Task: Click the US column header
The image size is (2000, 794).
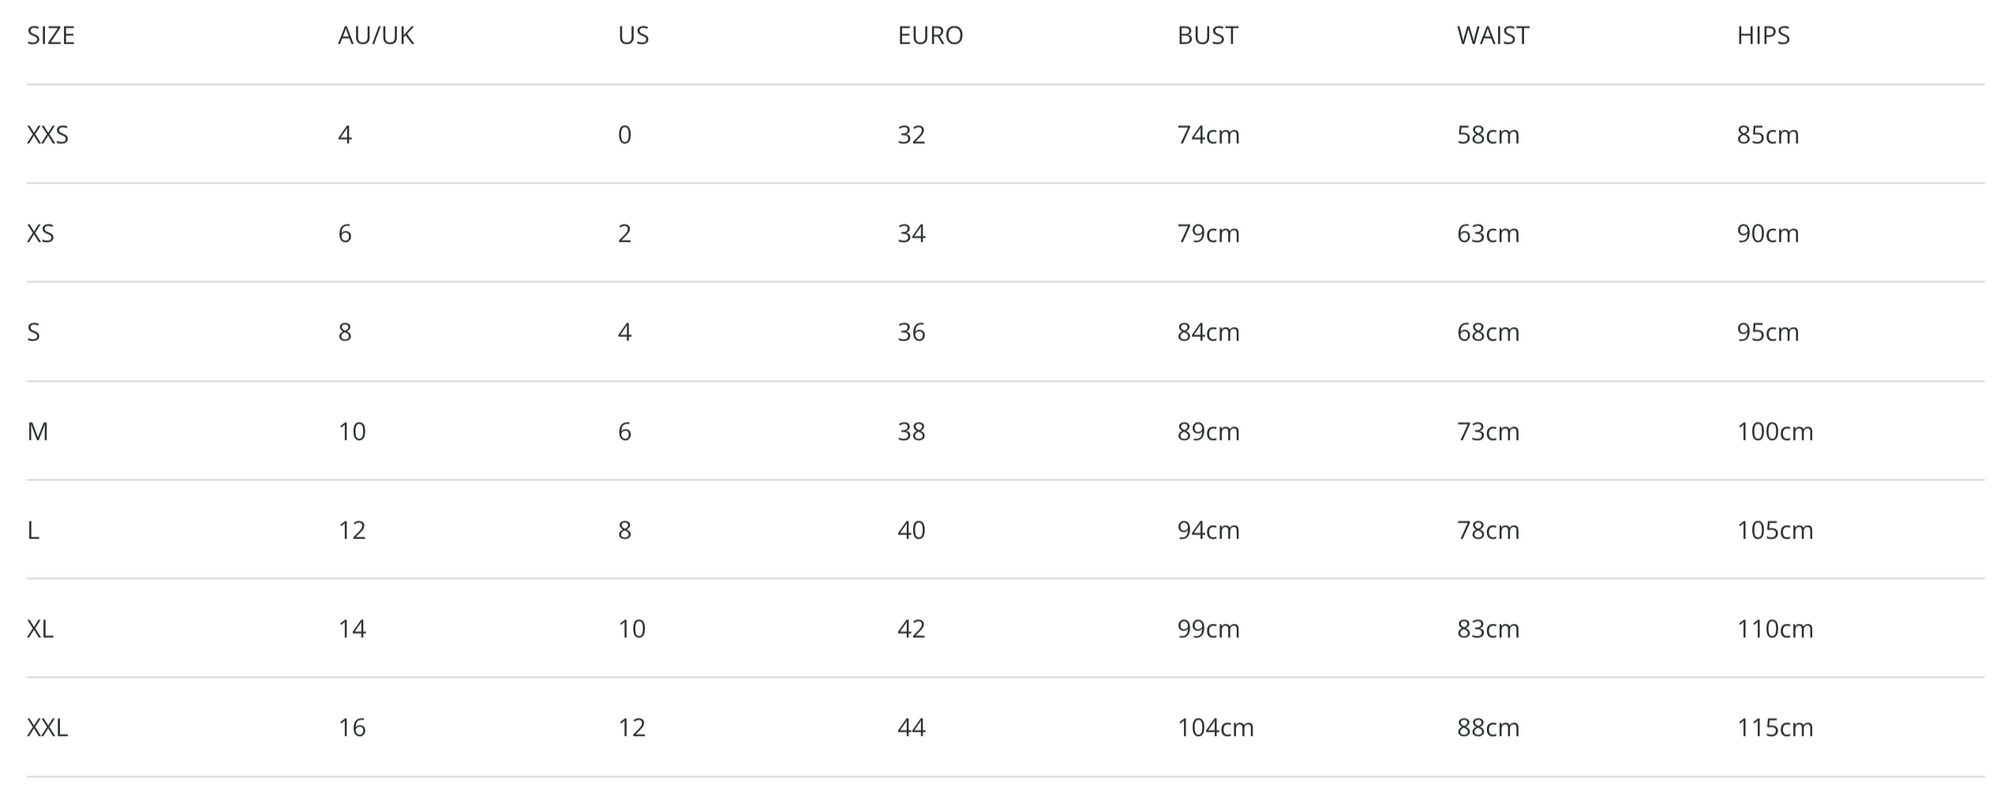Action: [x=633, y=36]
